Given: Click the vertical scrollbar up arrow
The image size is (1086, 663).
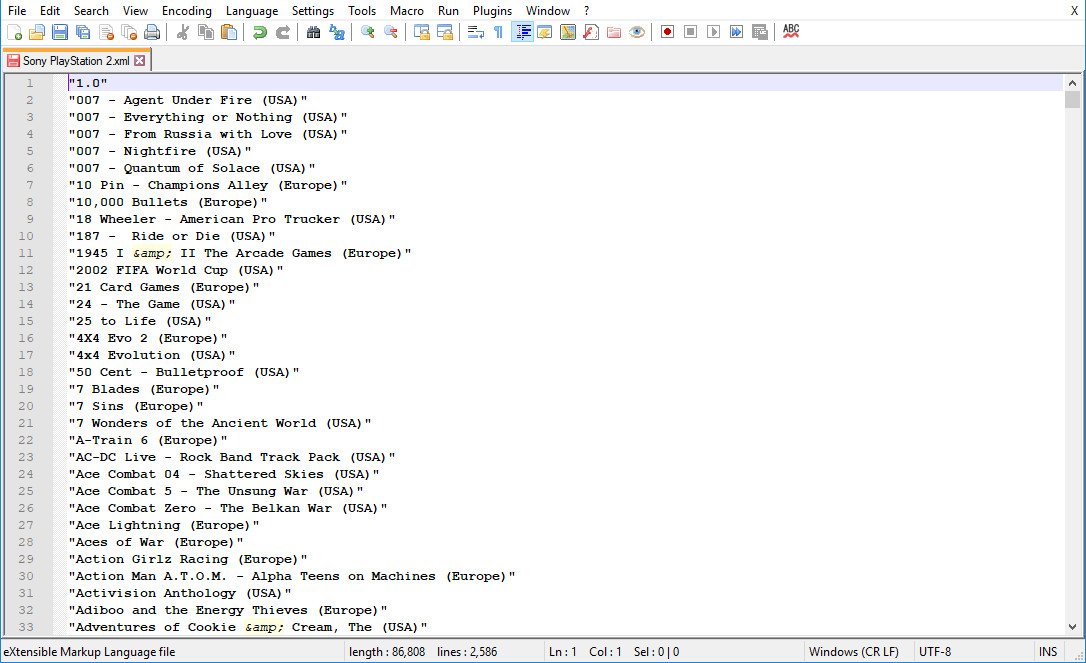Looking at the screenshot, I should coord(1072,82).
